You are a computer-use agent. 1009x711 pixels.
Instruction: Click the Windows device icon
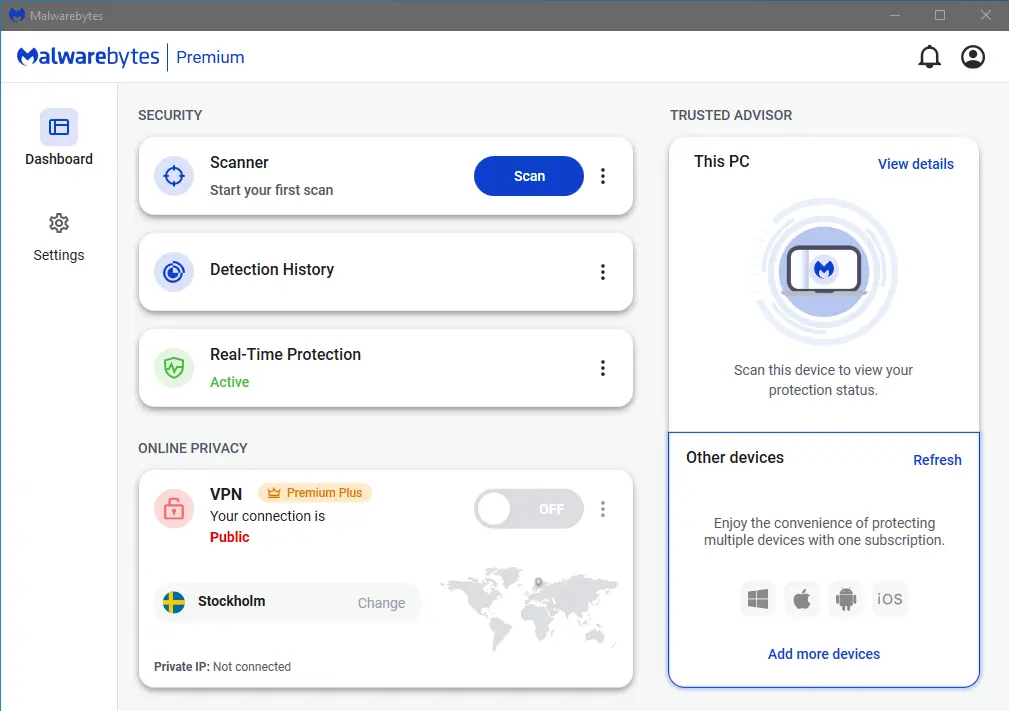pyautogui.click(x=758, y=600)
